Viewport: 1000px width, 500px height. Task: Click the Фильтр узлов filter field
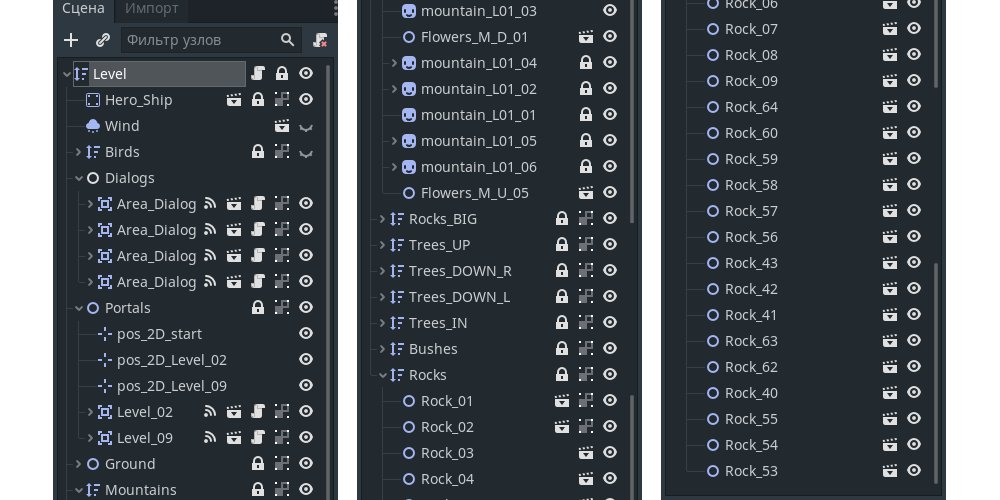pos(211,40)
